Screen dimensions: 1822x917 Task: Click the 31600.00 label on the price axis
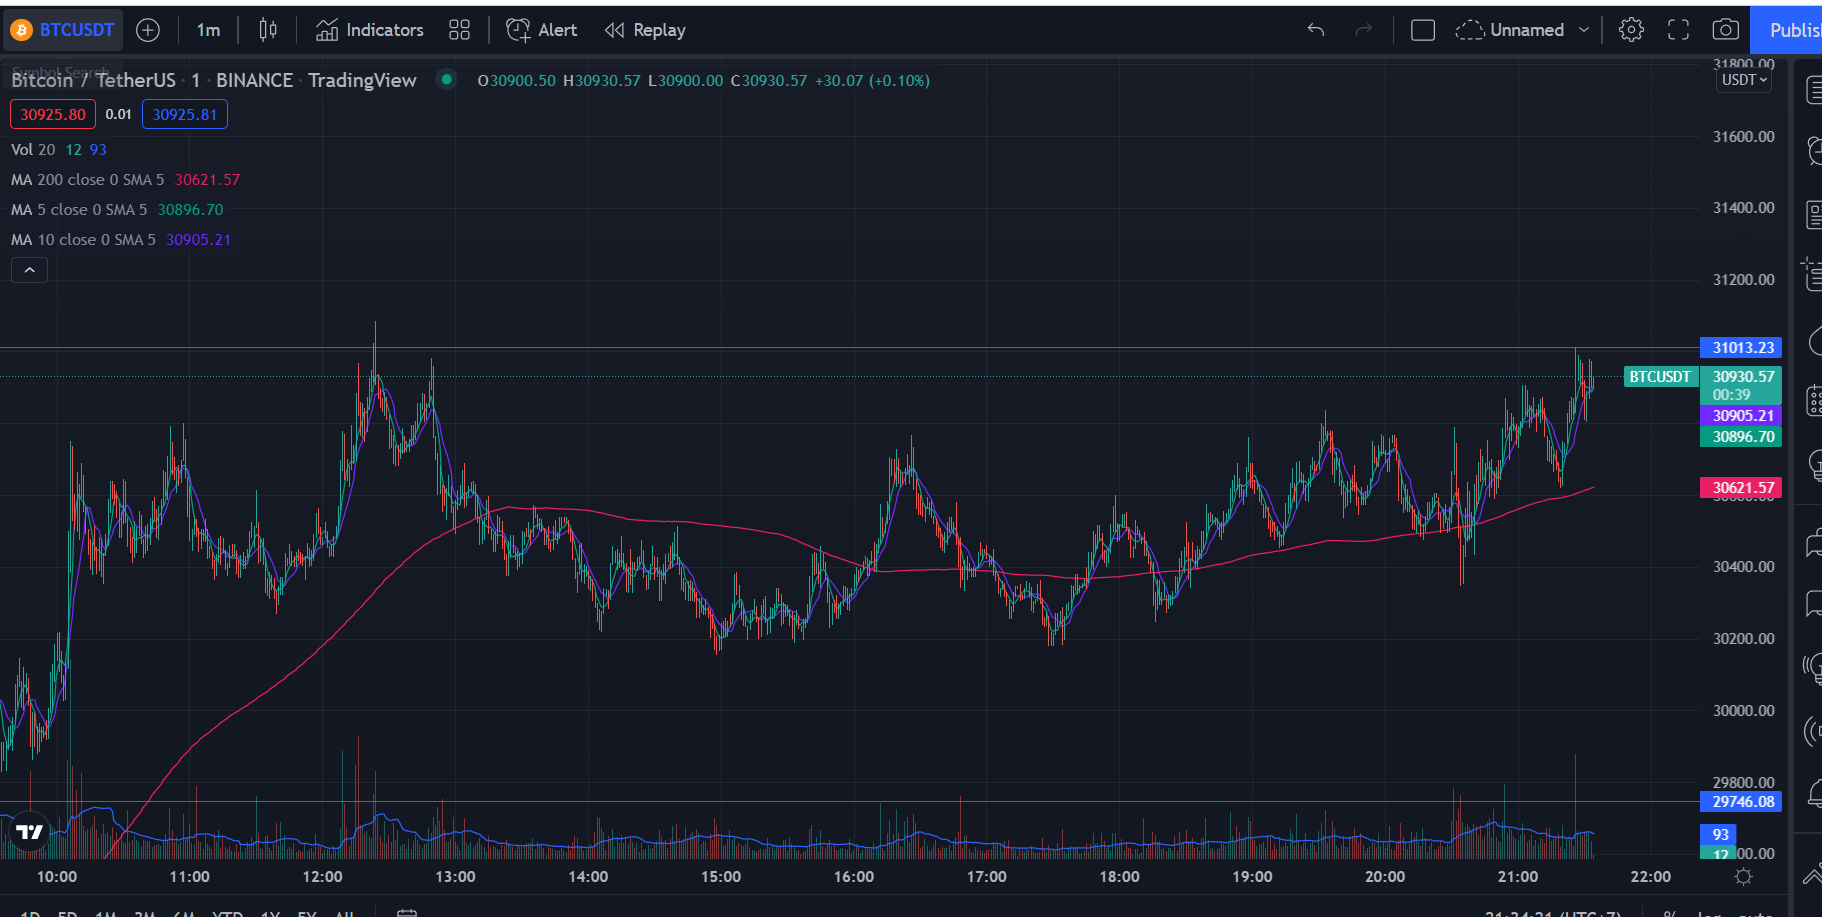1744,137
